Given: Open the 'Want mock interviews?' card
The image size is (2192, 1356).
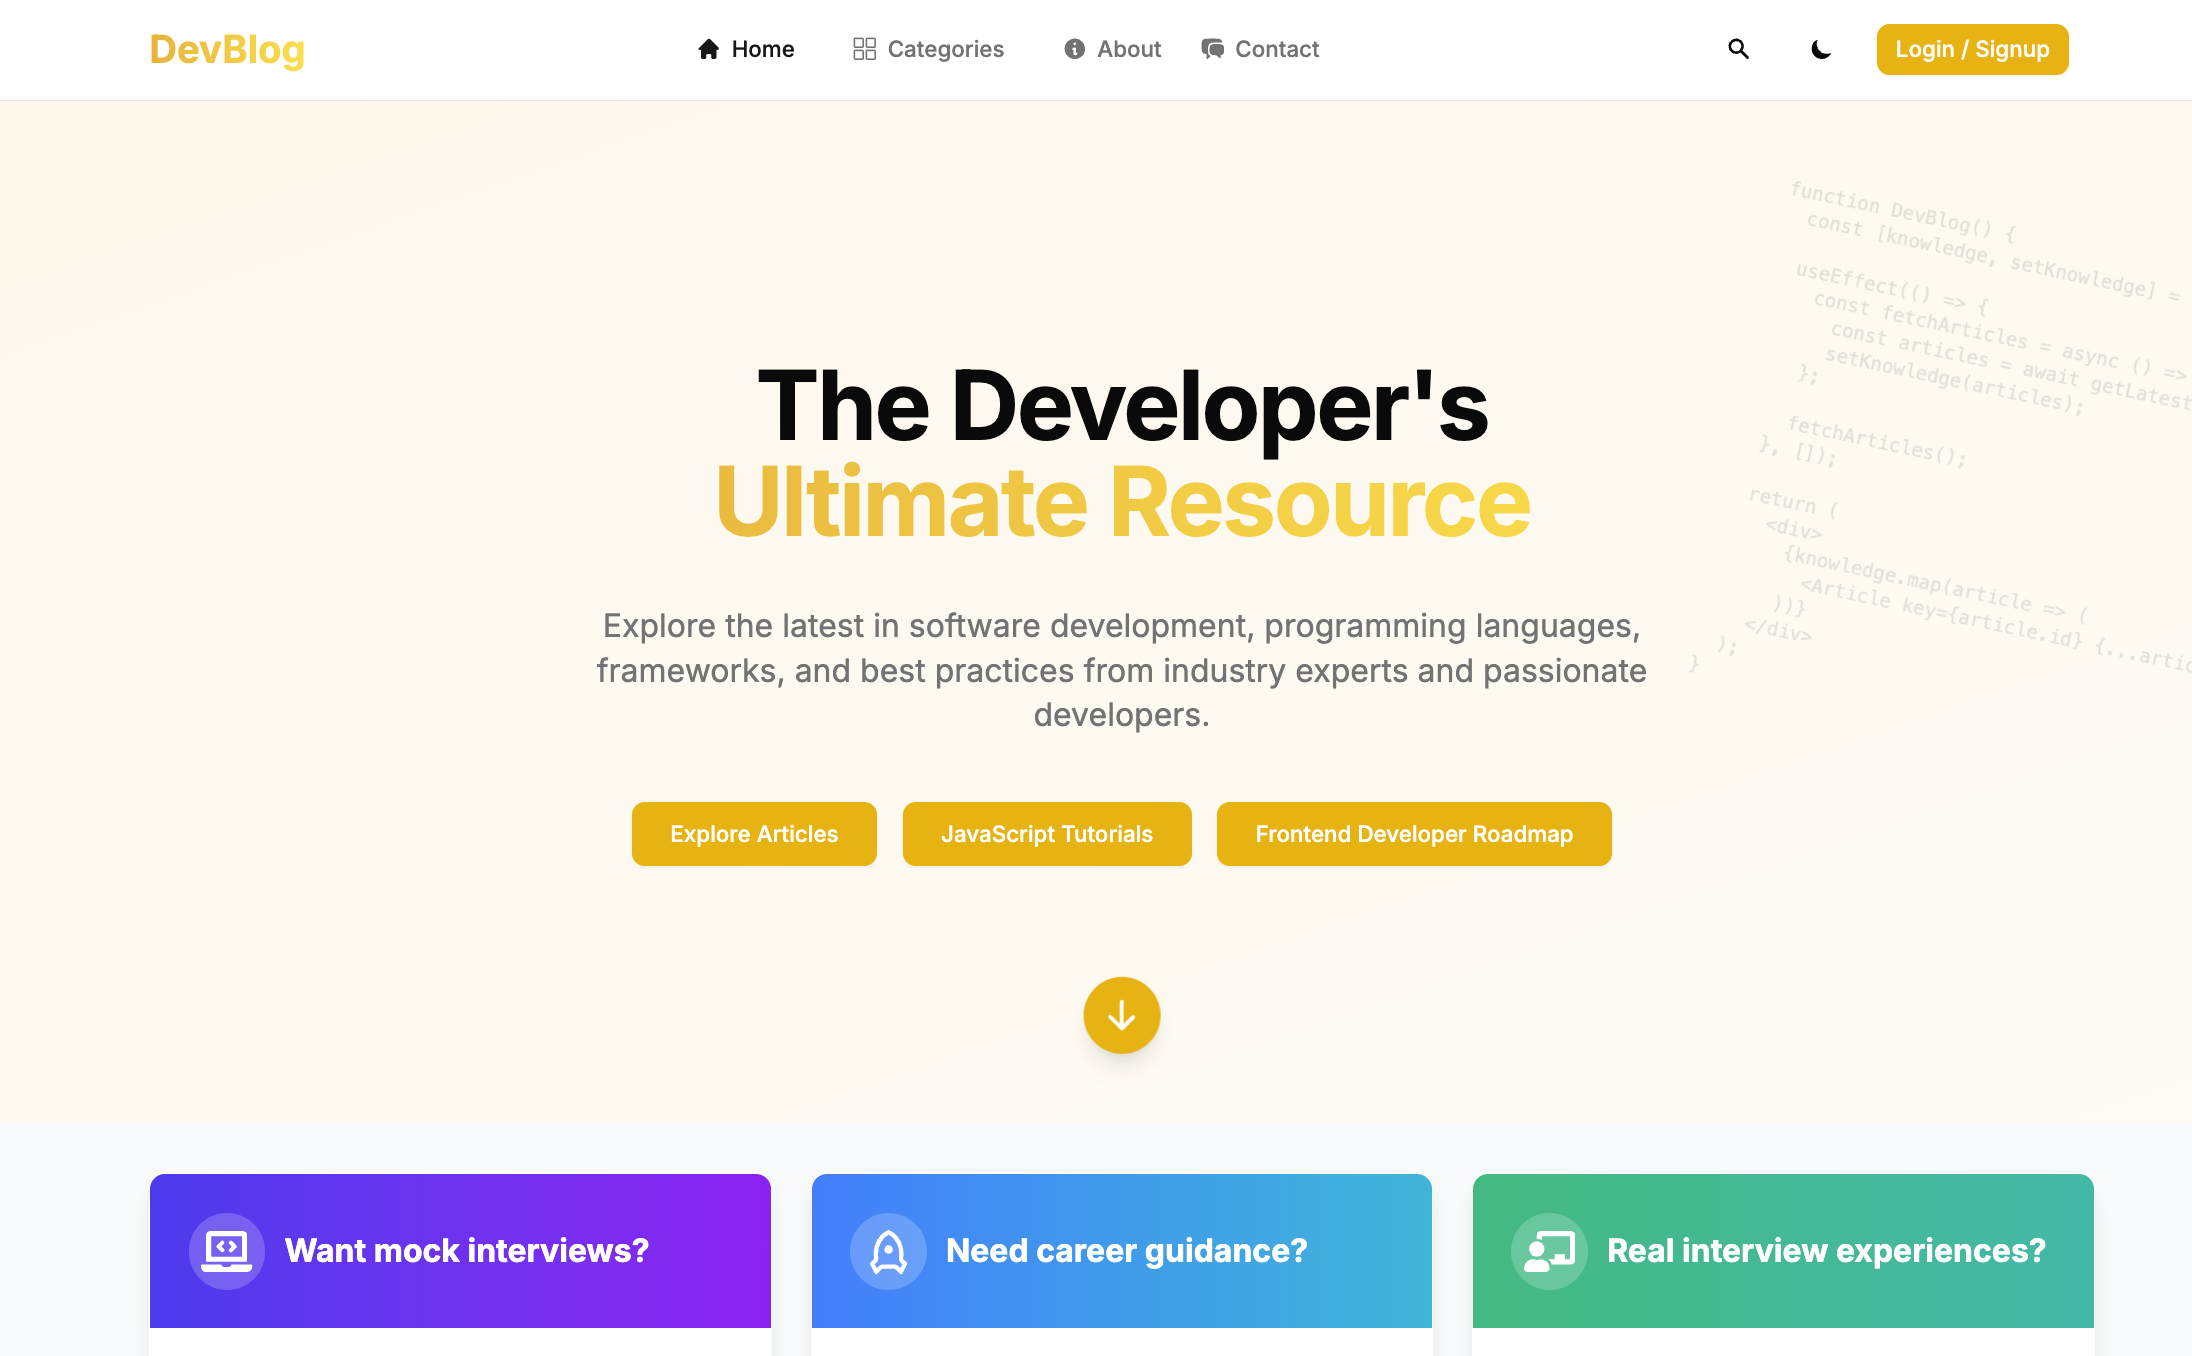Looking at the screenshot, I should 460,1251.
